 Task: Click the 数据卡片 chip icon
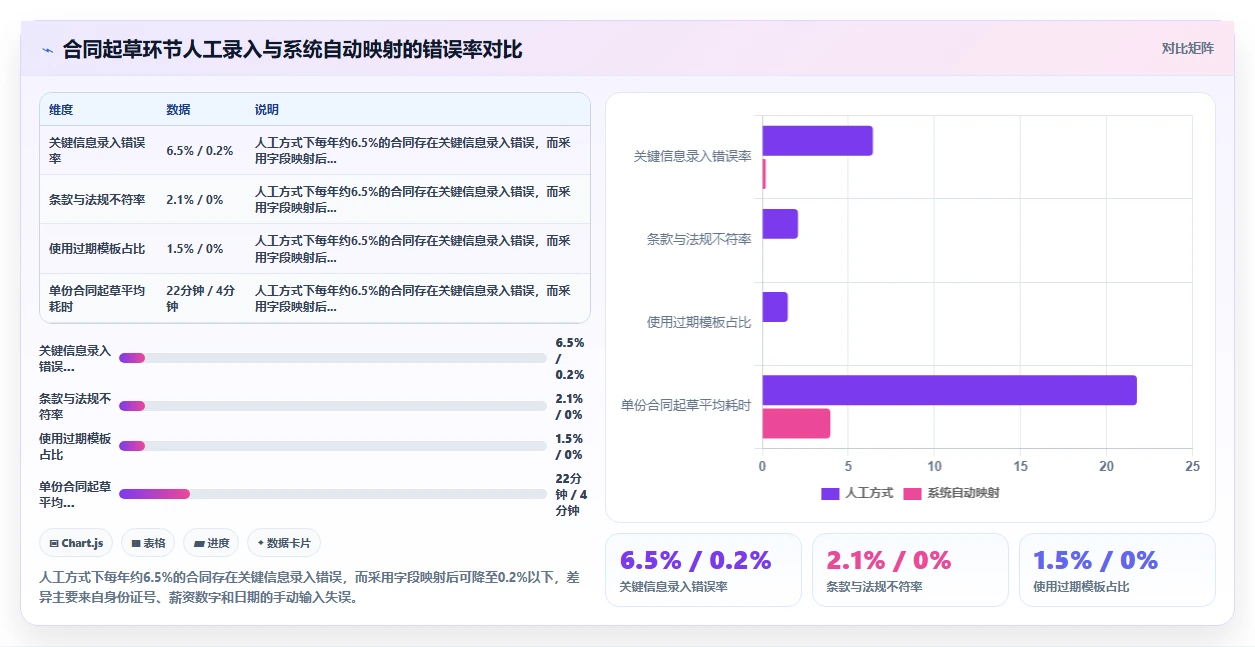click(261, 543)
